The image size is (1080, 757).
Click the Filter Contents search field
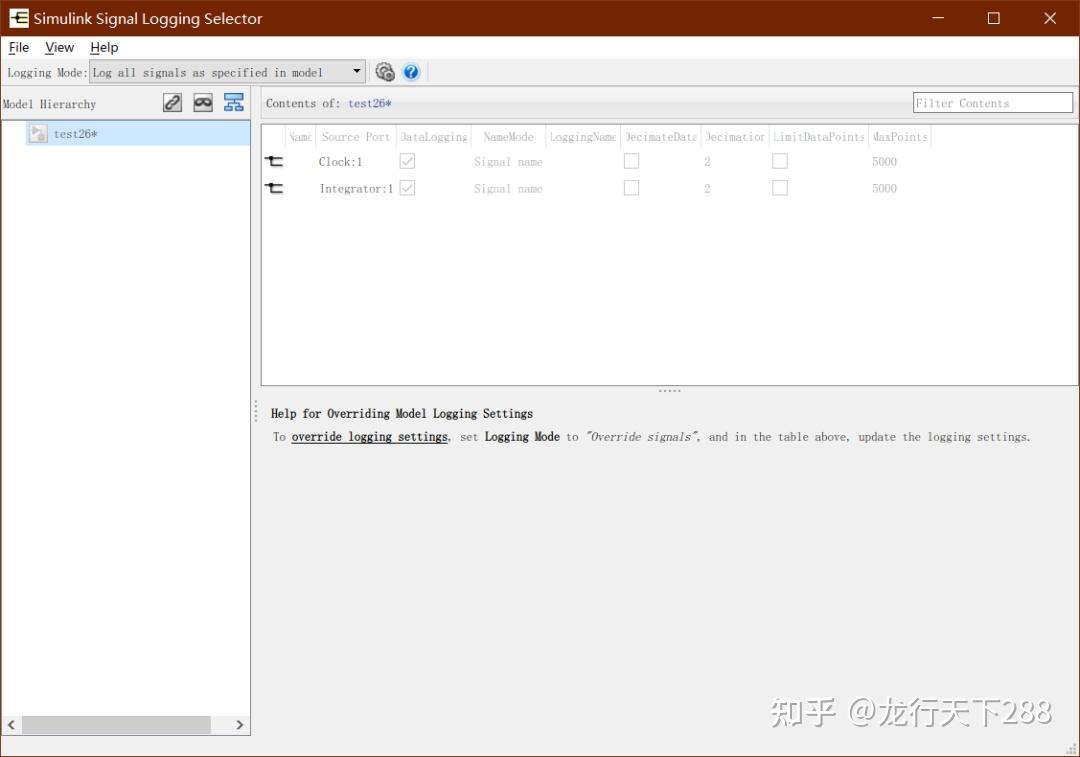993,103
